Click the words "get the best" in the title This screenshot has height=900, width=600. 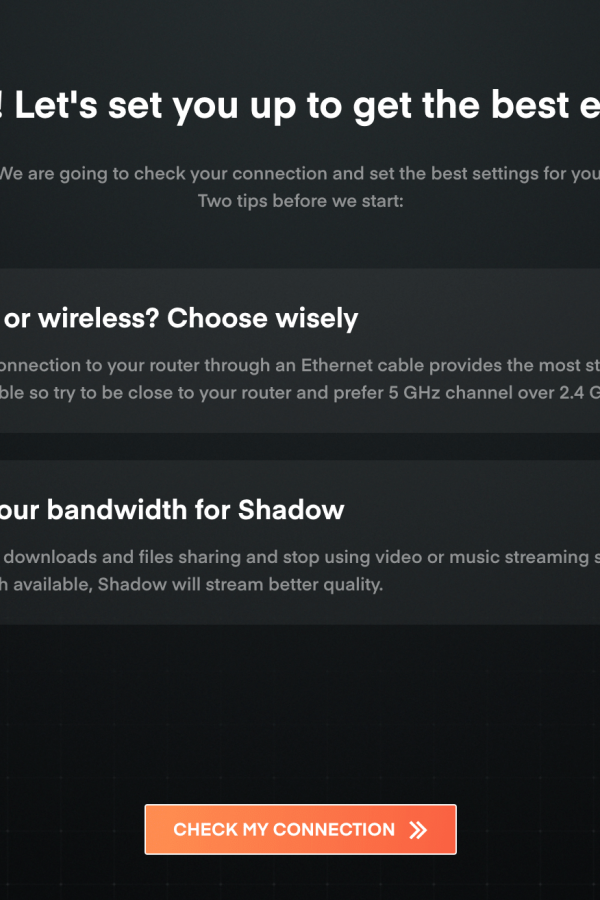click(461, 105)
